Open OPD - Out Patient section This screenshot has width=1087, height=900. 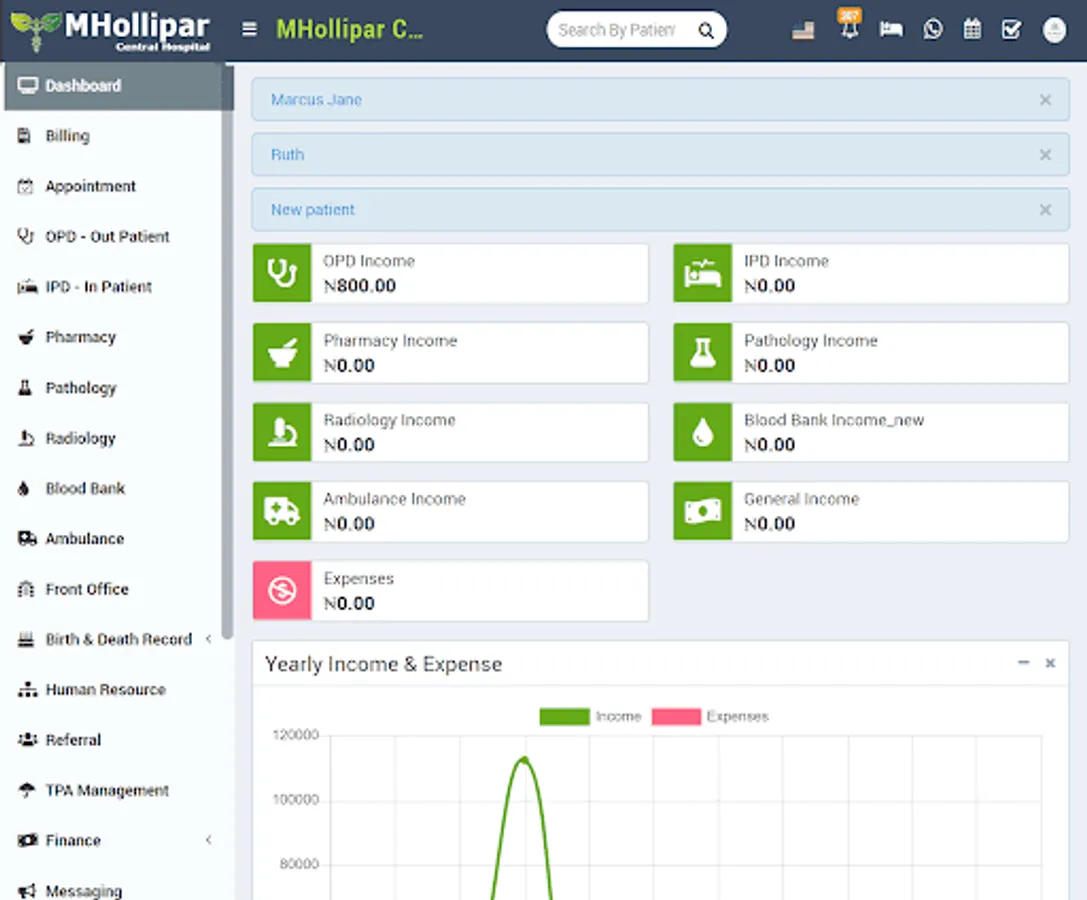coord(113,236)
